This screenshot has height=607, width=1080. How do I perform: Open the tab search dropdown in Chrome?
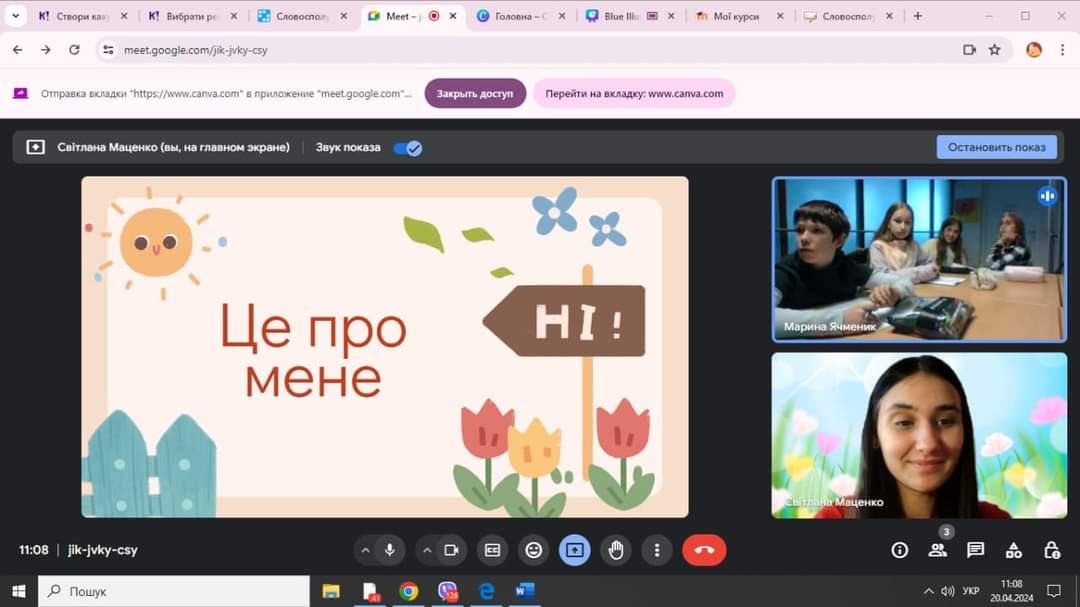point(15,16)
